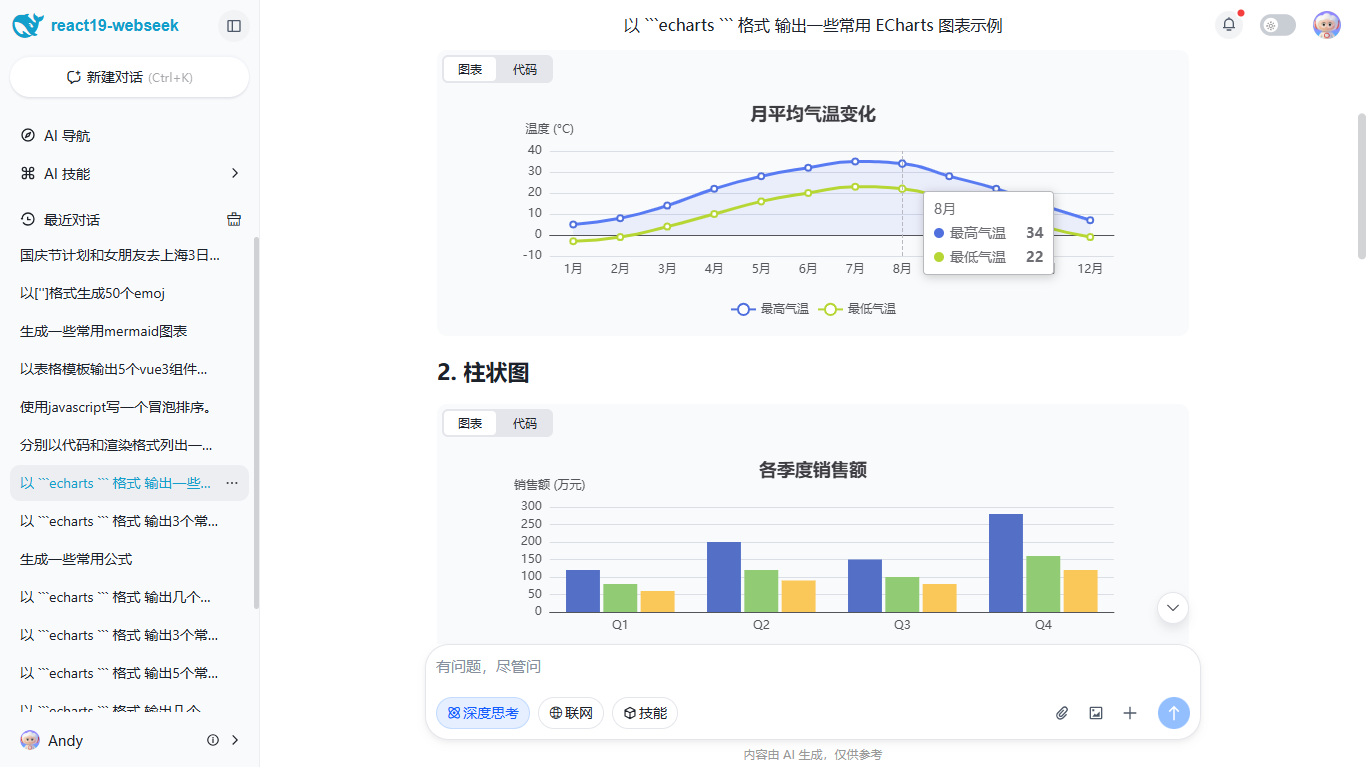Open the 以表格模板输出5个vue3组件 conversation
Screen dimensions: 1366x767
(130, 369)
